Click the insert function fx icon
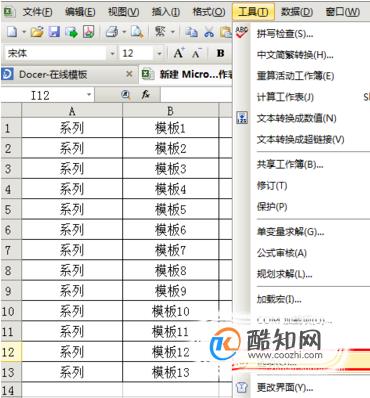Viewport: 370px width, 398px height. pos(145,95)
